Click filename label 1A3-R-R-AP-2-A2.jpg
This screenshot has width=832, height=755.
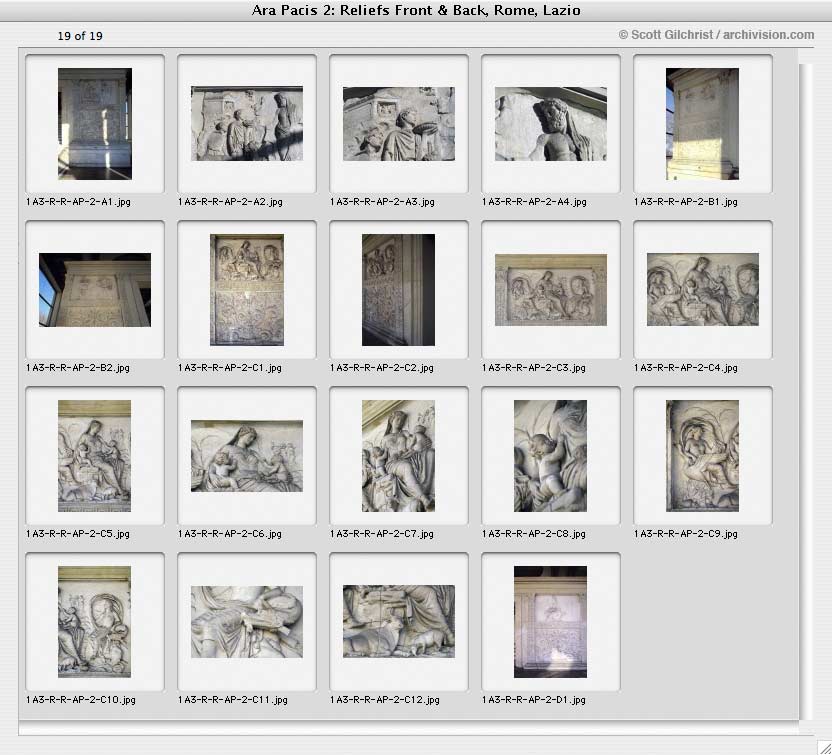[230, 202]
